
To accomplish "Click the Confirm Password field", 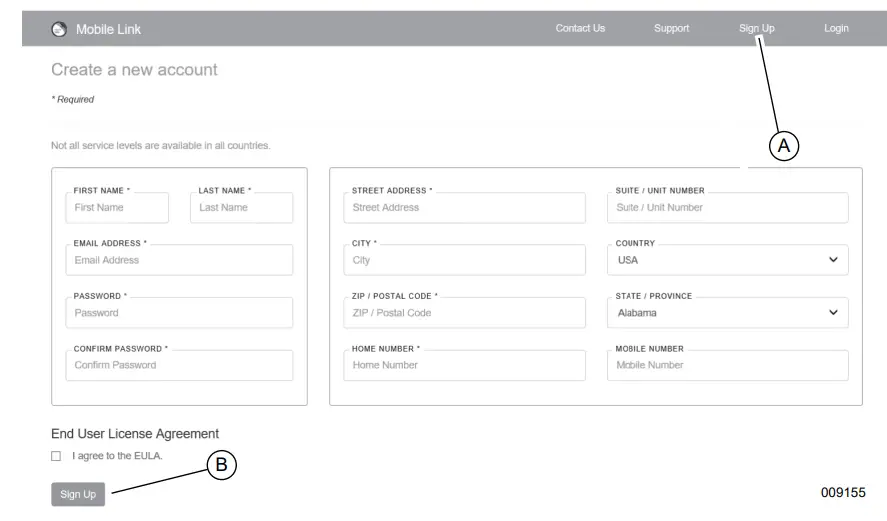I will [179, 365].
